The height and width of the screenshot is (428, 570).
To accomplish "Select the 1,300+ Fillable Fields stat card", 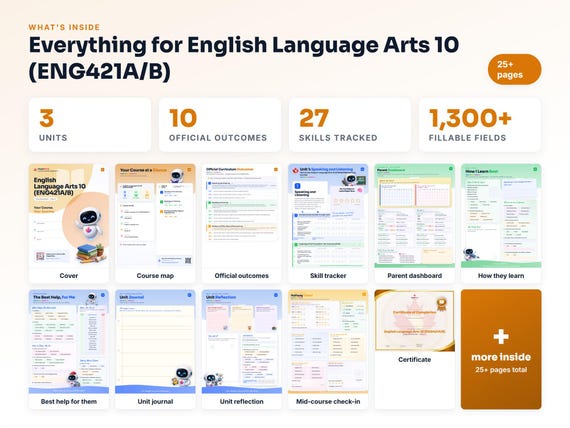I will (x=480, y=125).
